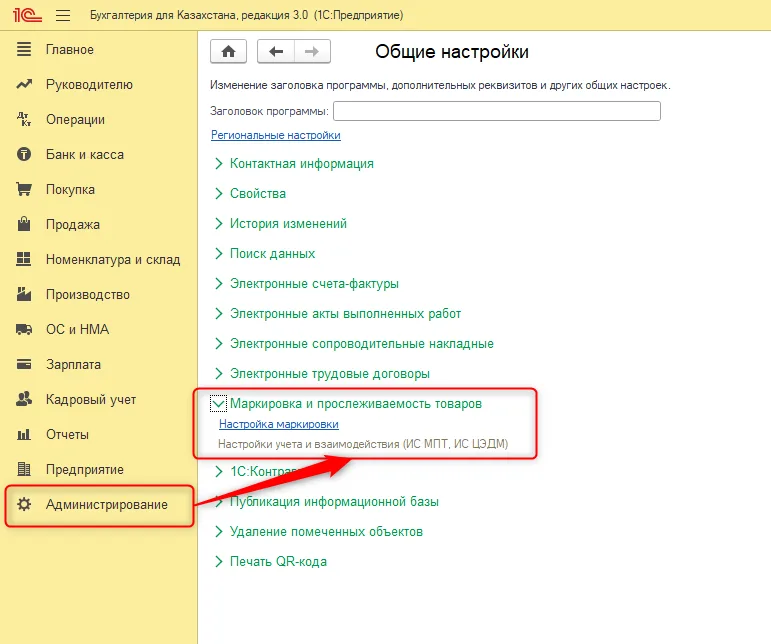Click the Операции Дт/Кт icon

(24, 119)
